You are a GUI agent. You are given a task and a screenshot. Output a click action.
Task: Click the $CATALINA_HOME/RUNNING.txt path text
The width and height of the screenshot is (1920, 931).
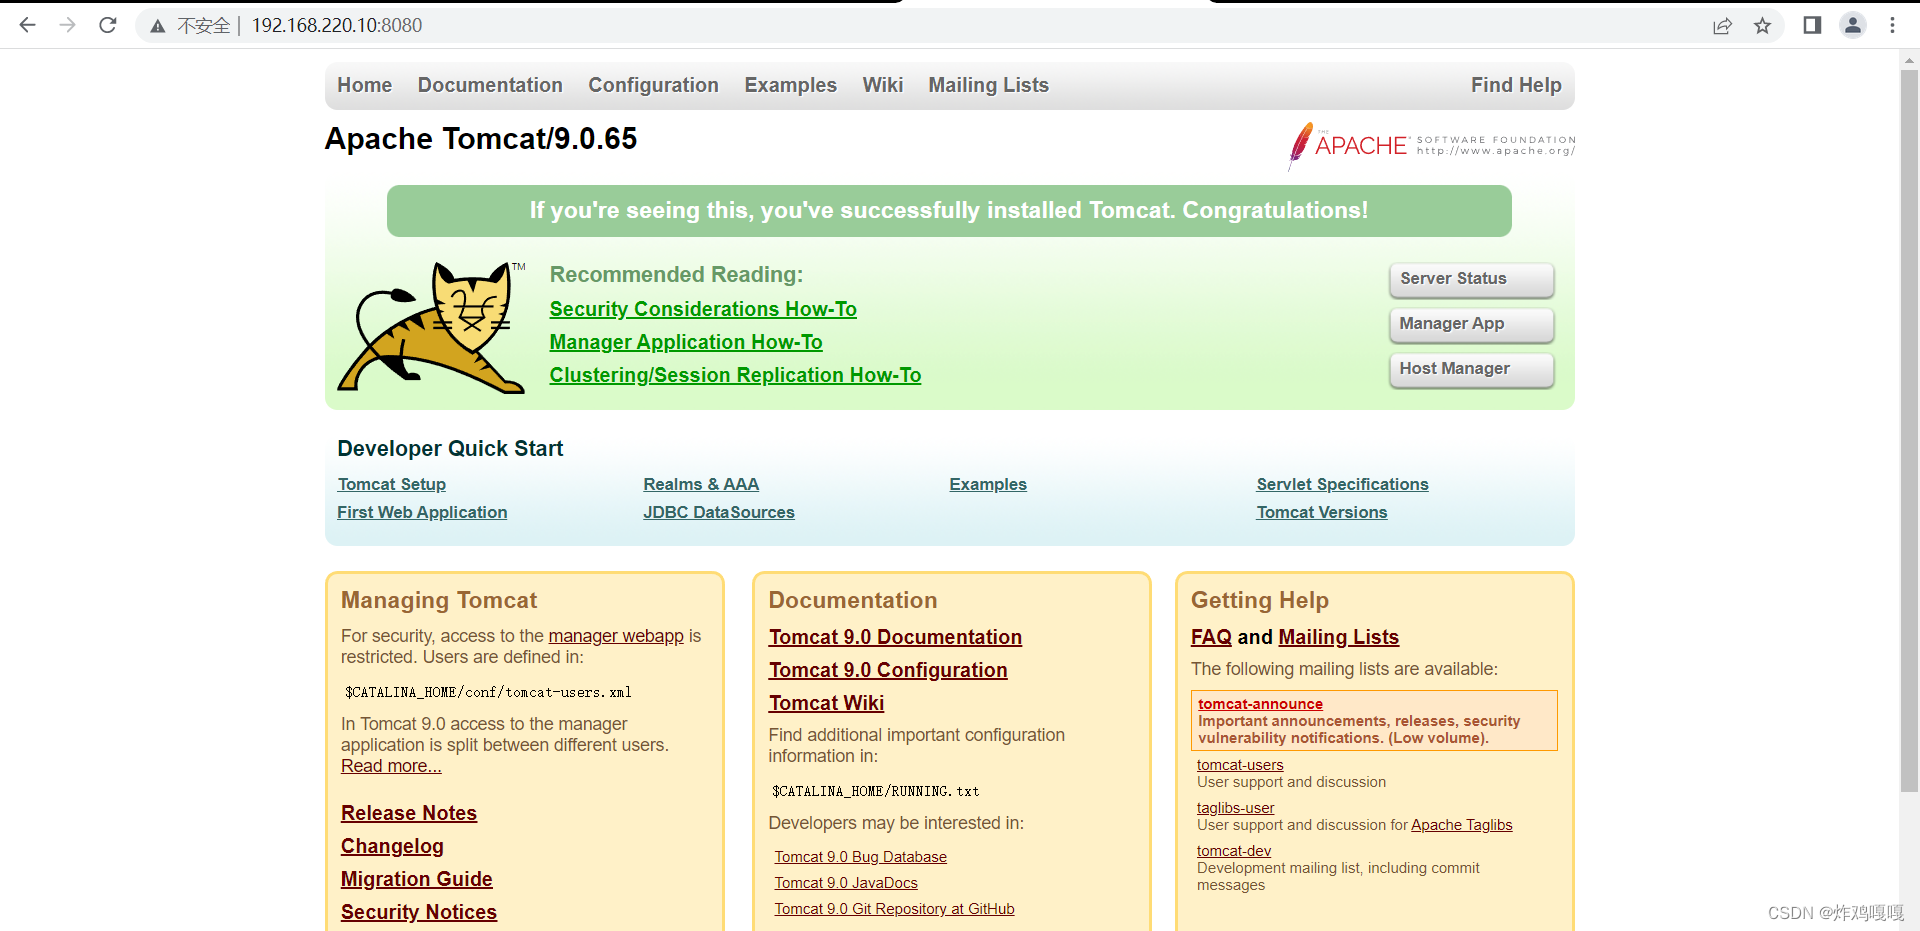(x=875, y=791)
